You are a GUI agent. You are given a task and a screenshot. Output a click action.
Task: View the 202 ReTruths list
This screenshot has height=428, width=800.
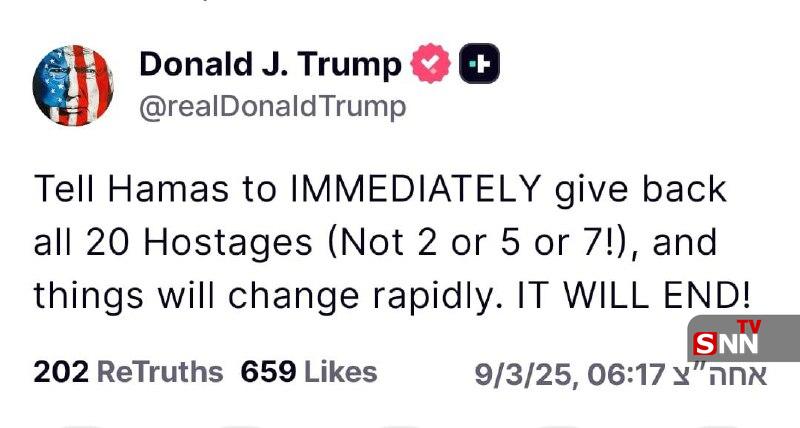128,372
